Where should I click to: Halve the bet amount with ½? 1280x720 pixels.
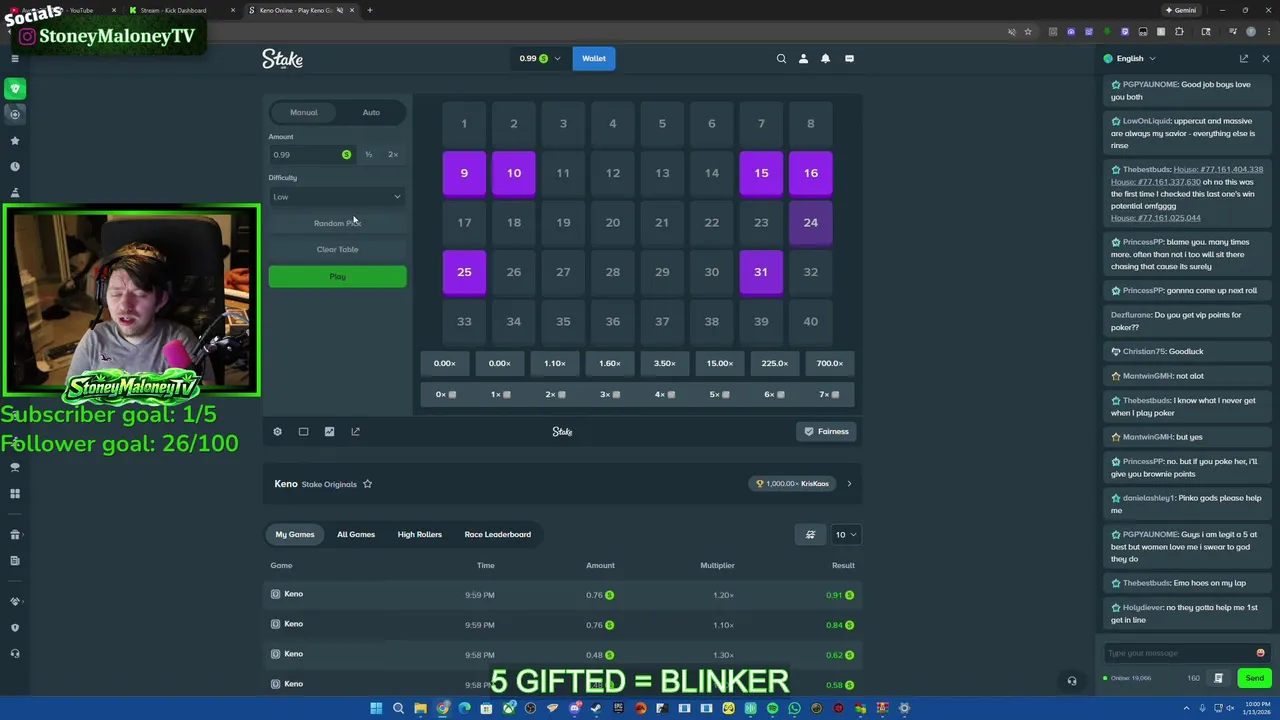368,155
